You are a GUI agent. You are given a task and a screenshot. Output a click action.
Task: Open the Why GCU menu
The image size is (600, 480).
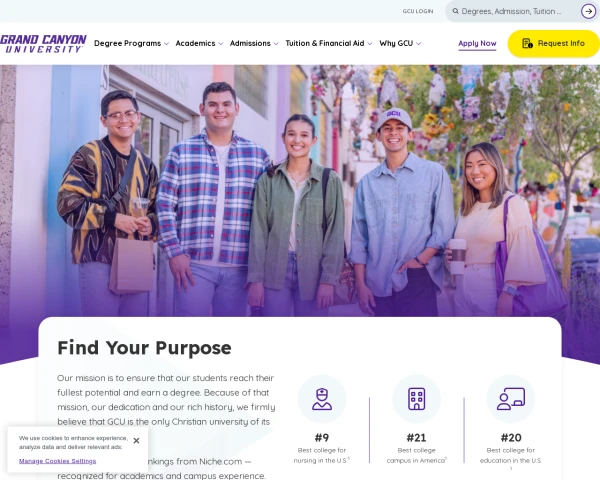tap(400, 43)
